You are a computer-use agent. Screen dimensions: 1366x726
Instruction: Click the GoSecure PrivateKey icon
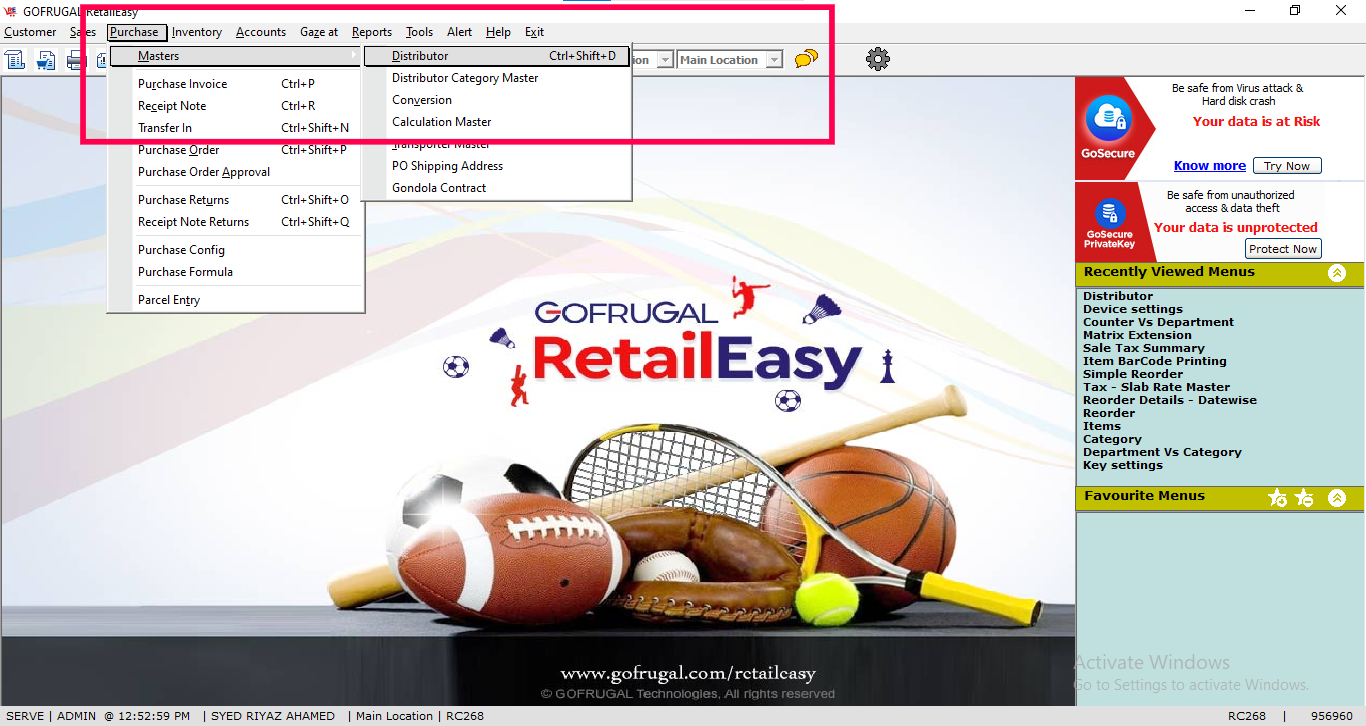click(1109, 213)
